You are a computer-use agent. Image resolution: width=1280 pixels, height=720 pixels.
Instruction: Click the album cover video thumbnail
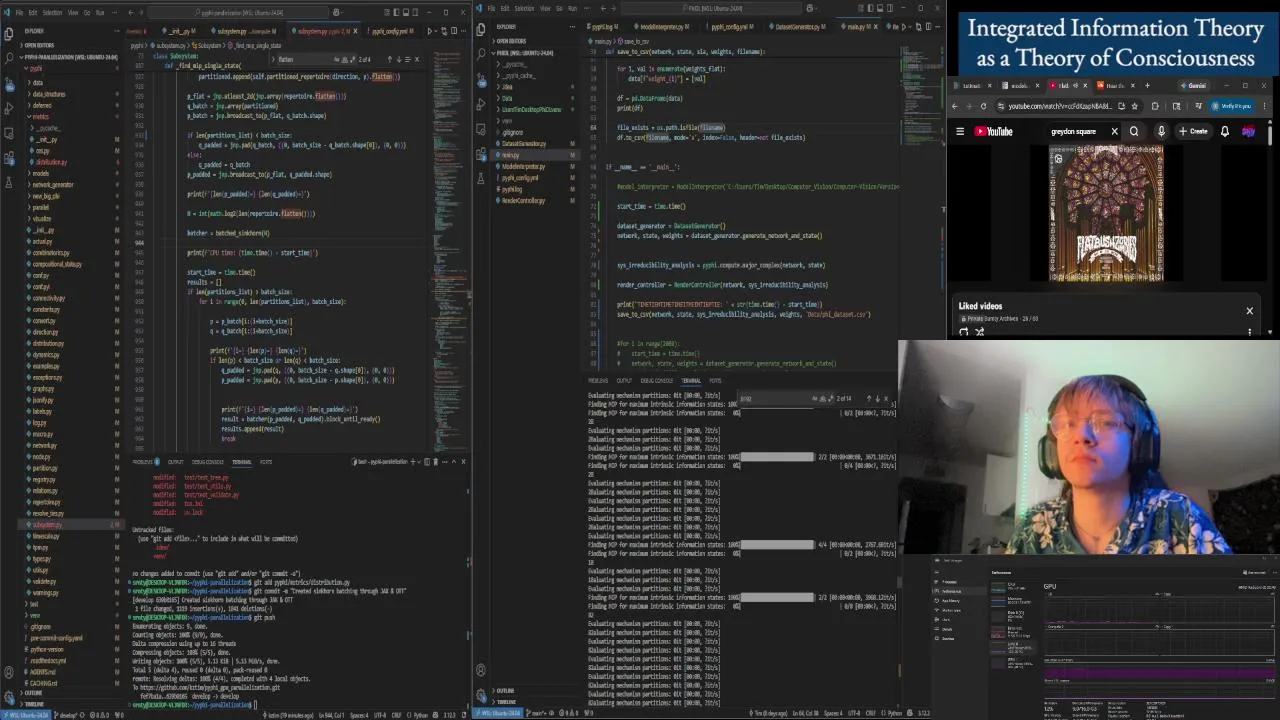[x=1106, y=214]
